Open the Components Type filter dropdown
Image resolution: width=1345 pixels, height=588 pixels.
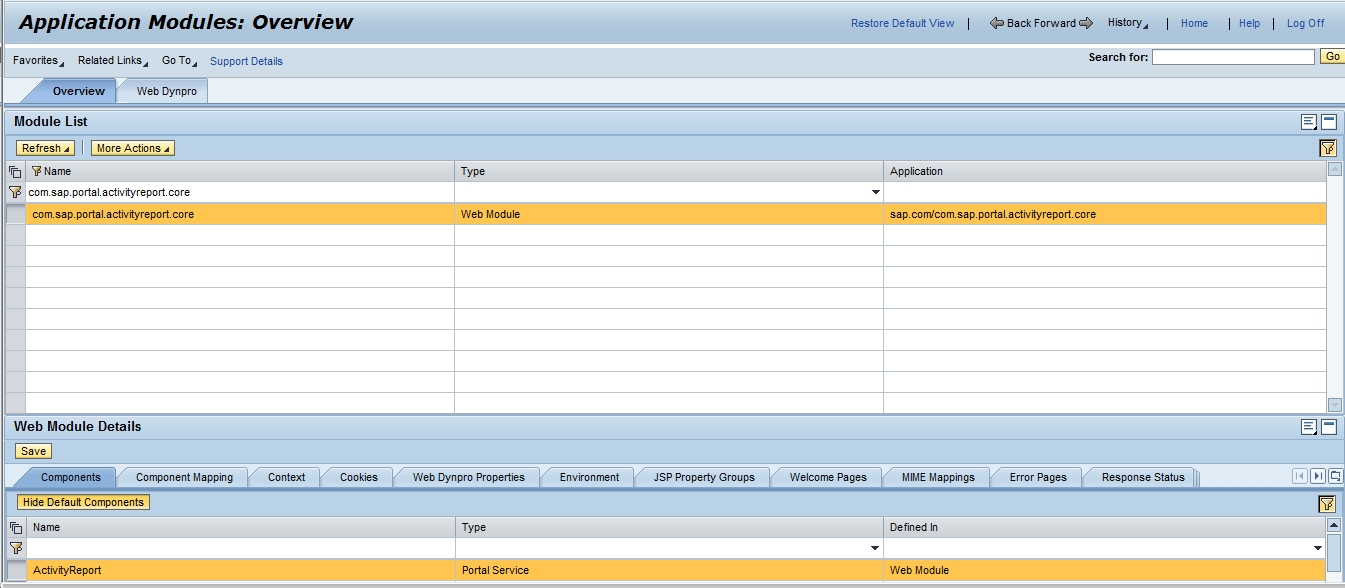(x=876, y=548)
